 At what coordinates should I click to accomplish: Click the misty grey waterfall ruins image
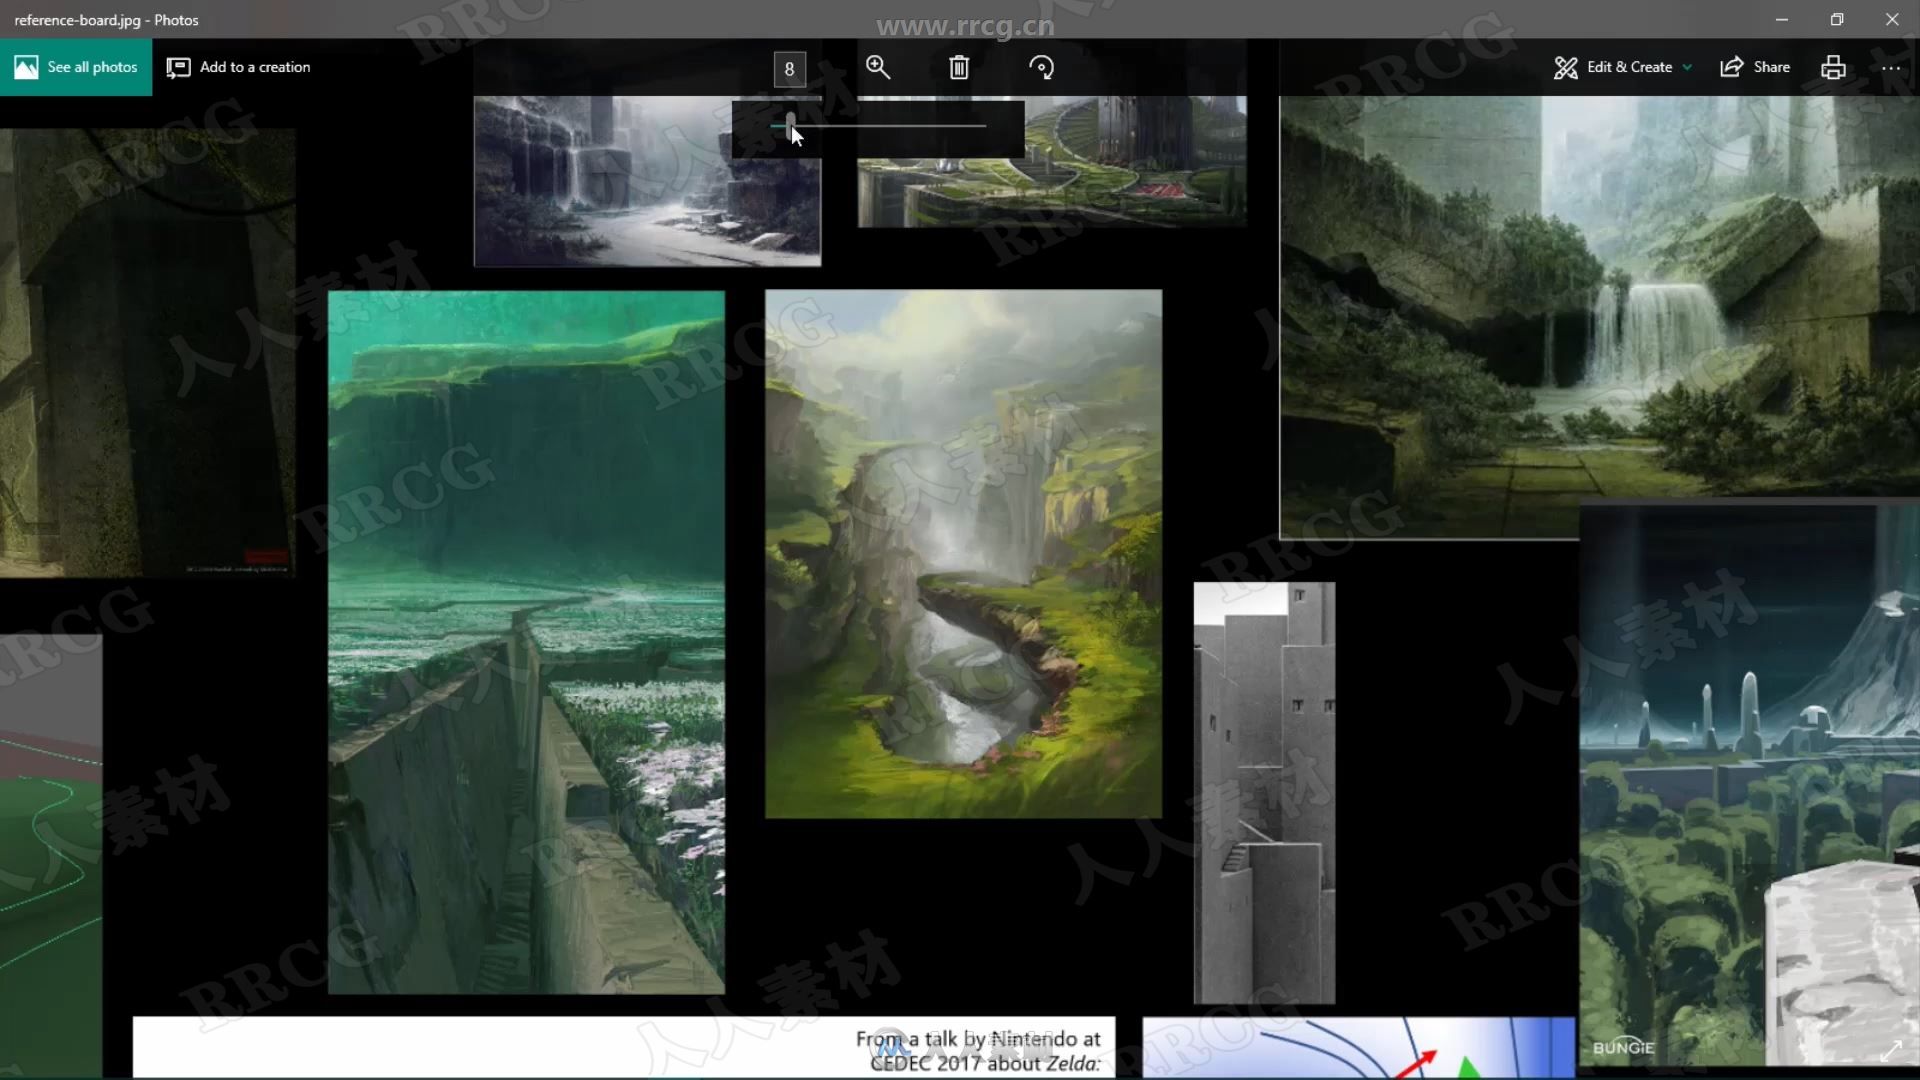pos(647,181)
